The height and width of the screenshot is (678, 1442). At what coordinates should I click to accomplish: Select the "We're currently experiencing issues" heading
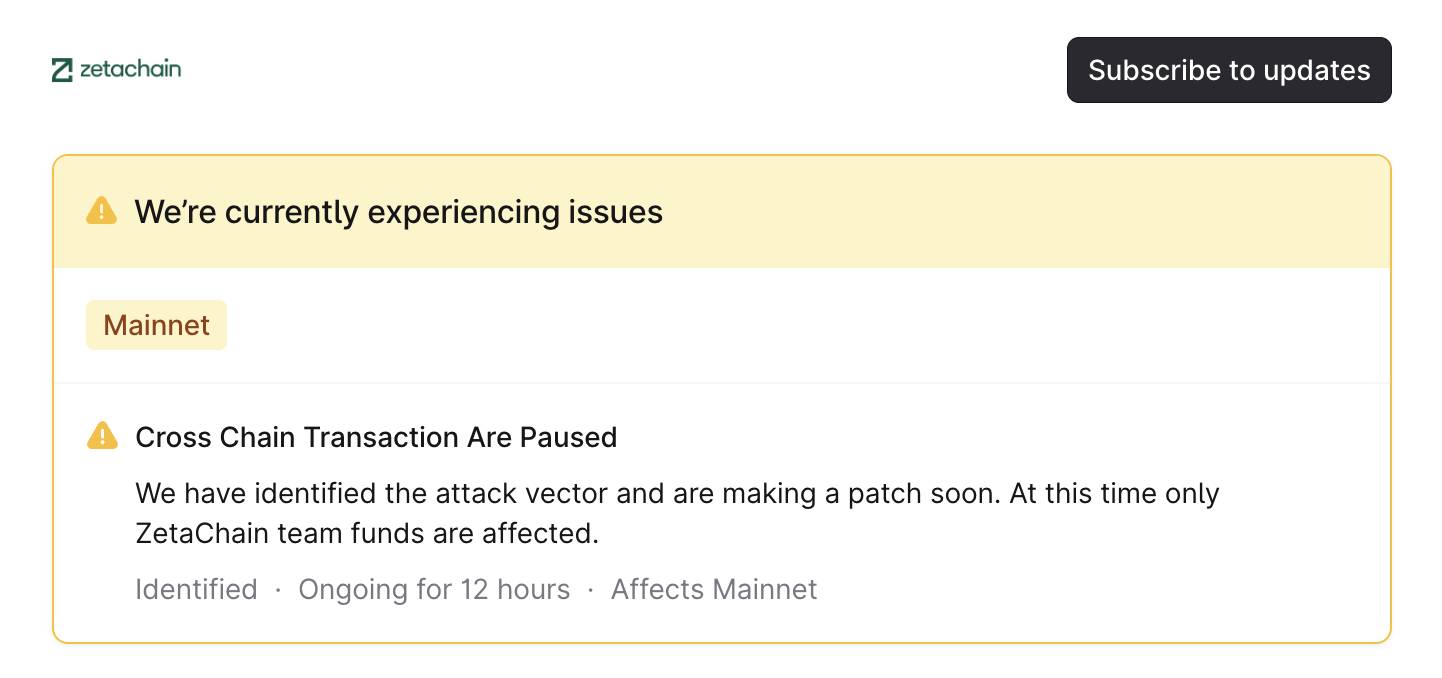click(x=398, y=212)
